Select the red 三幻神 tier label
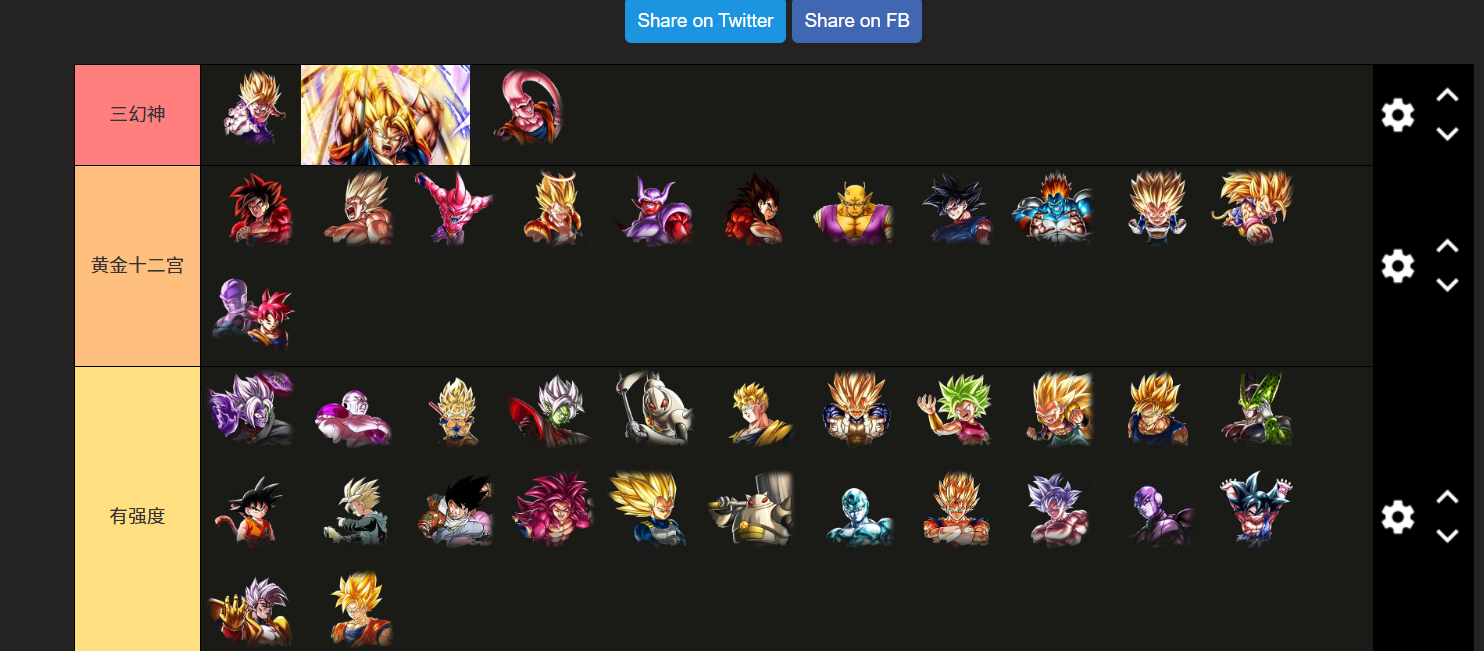The height and width of the screenshot is (651, 1484). pos(137,115)
